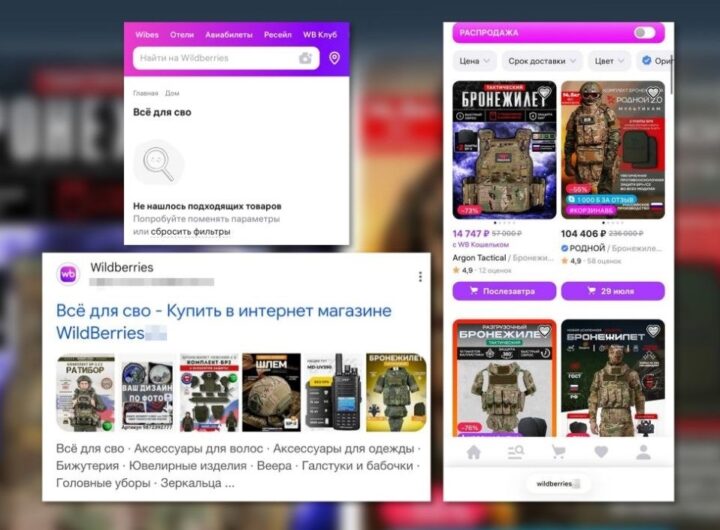Expand the Цвет filter dropdown

tap(609, 61)
